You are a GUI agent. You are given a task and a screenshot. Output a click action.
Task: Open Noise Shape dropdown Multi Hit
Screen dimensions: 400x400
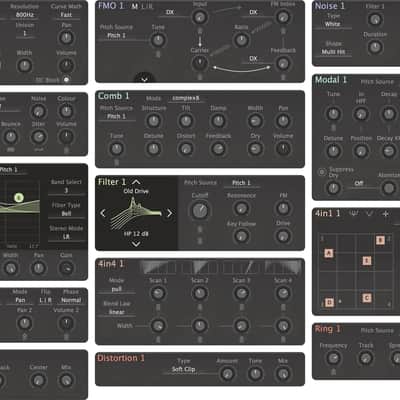click(x=333, y=52)
